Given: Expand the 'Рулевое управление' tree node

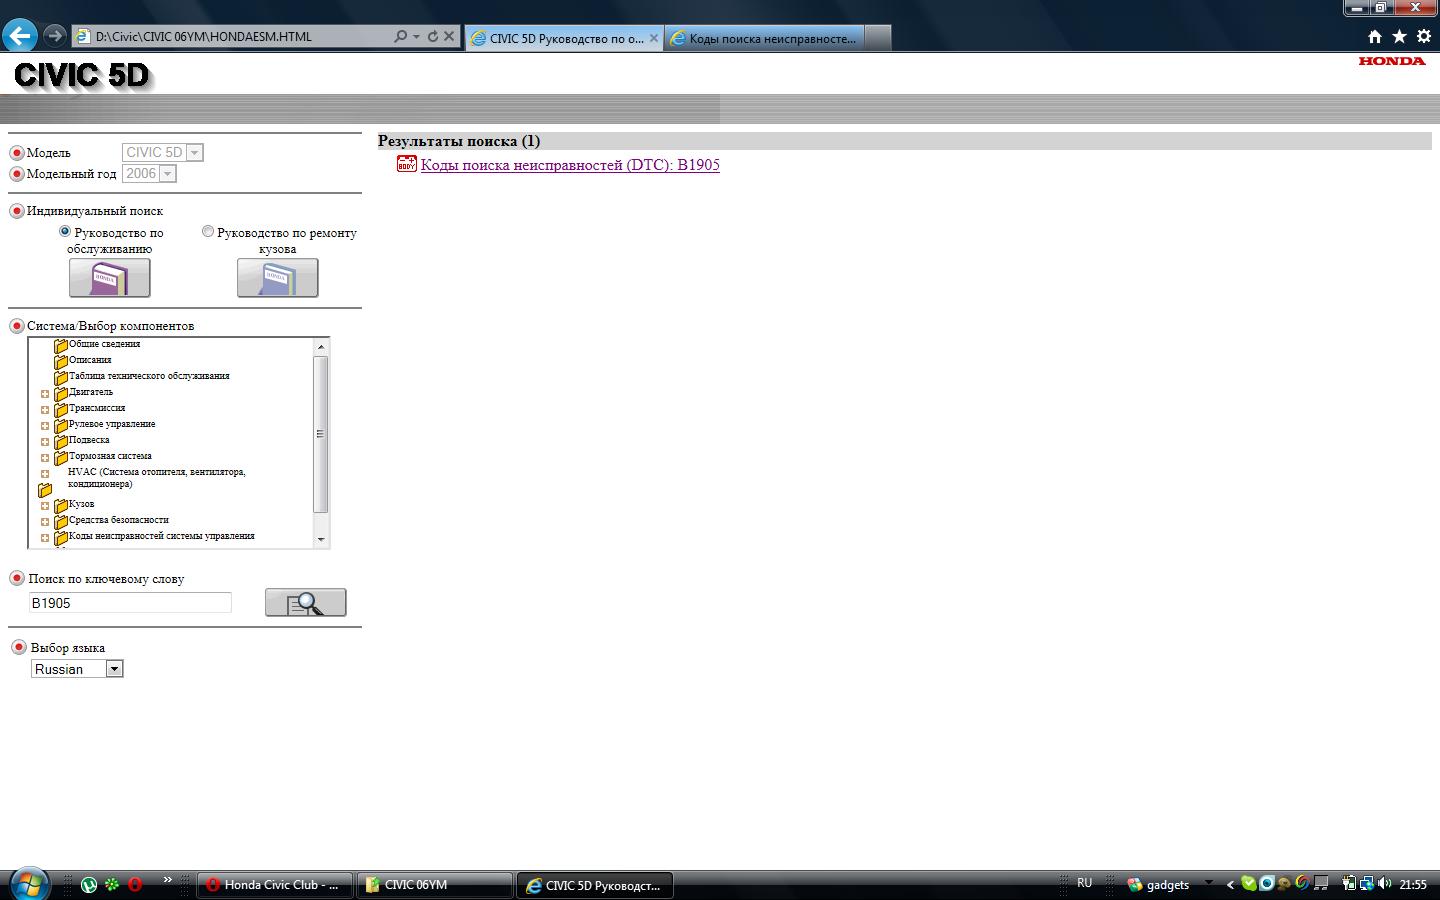Looking at the screenshot, I should (x=45, y=426).
